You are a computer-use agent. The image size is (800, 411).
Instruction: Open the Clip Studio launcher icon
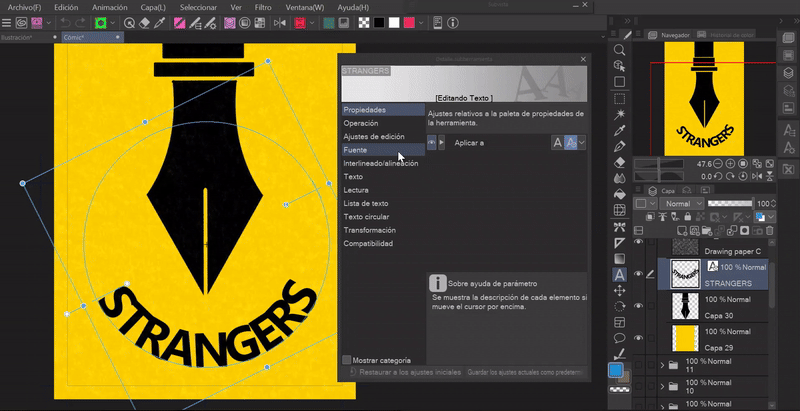[21, 23]
